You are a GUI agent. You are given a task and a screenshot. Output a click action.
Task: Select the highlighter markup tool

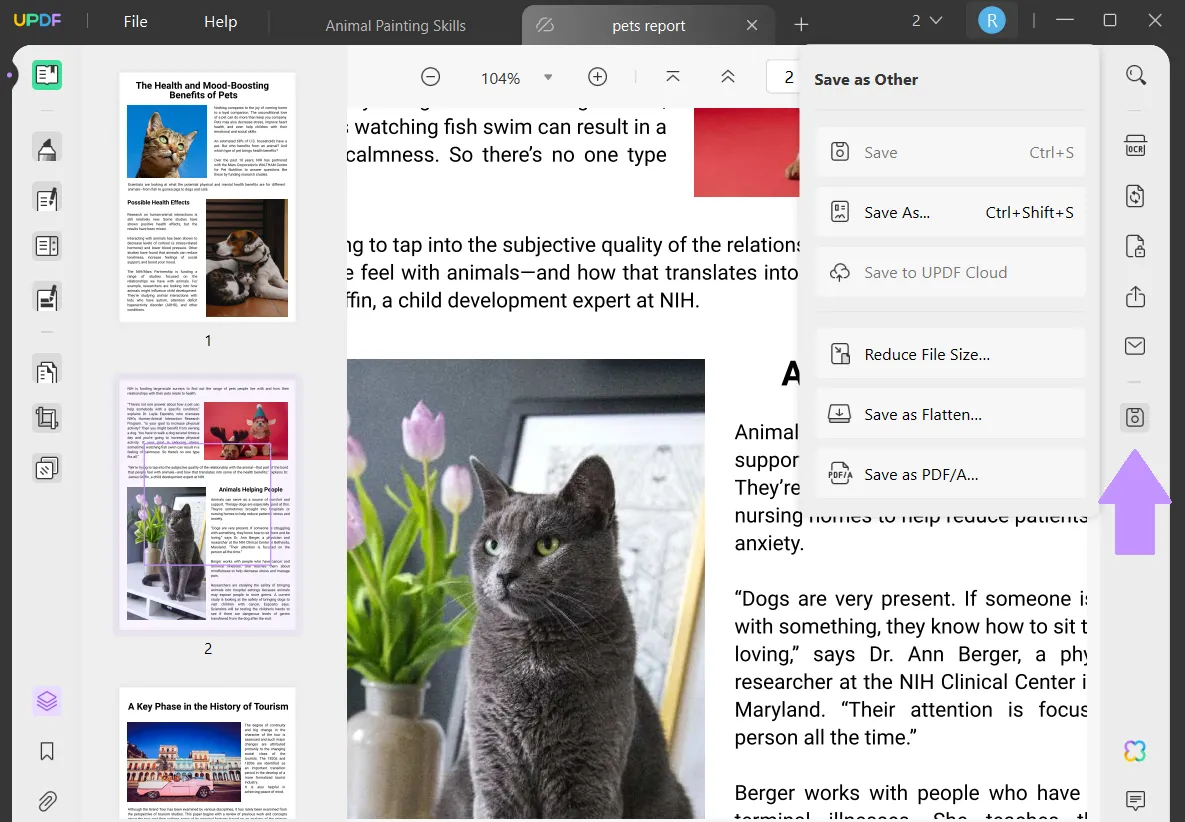click(x=46, y=148)
